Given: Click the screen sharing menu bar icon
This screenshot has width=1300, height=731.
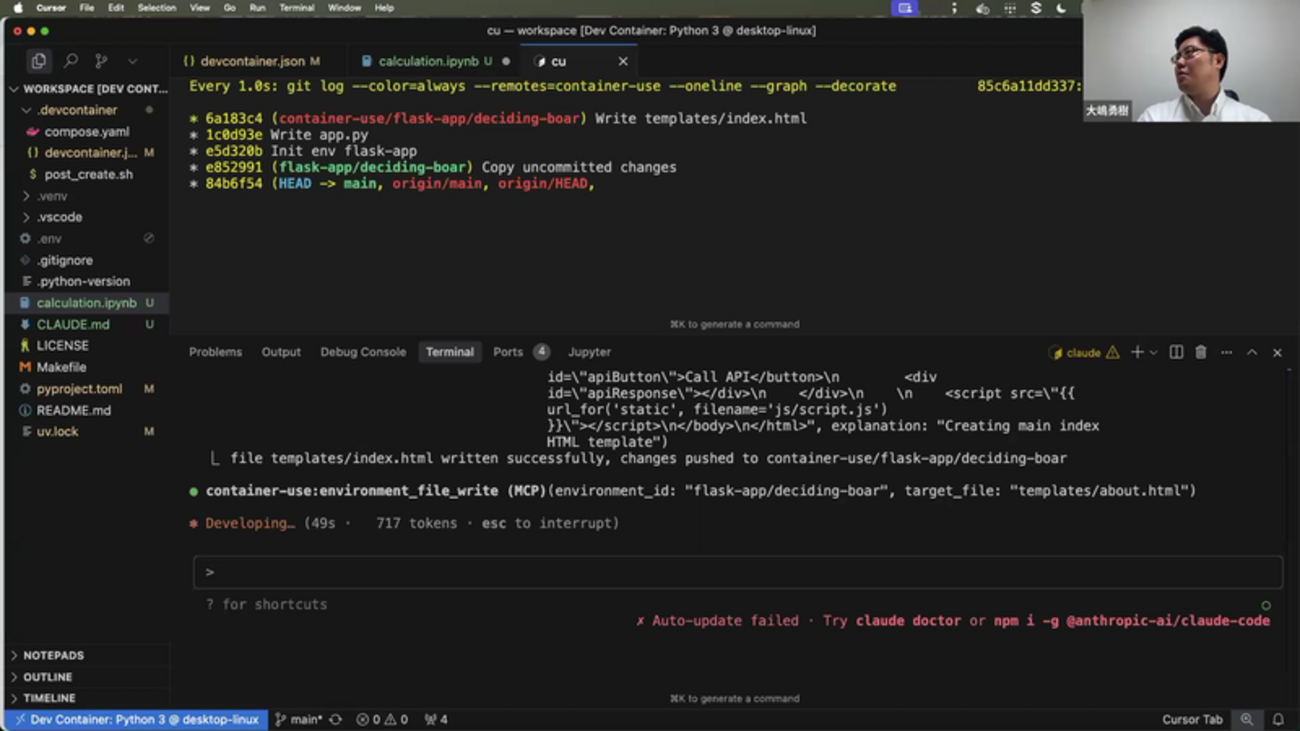Looking at the screenshot, I should coord(905,8).
